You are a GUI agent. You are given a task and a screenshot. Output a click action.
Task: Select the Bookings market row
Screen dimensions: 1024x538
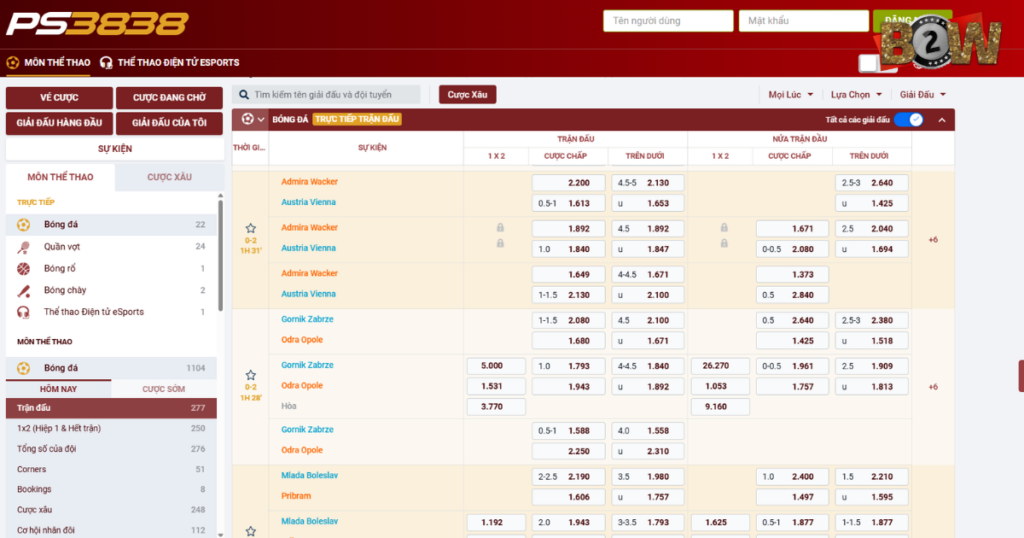(111, 489)
